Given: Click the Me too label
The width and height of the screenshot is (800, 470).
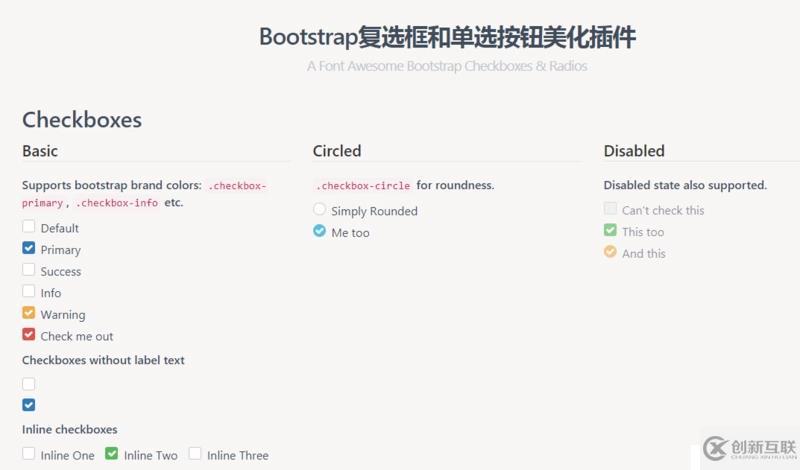Looking at the screenshot, I should 351,233.
